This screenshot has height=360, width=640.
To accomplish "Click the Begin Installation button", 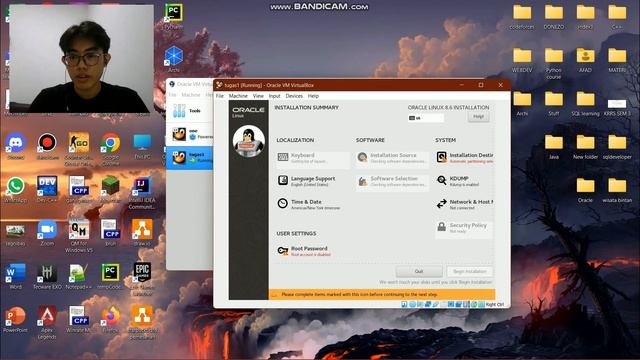I will [x=470, y=271].
